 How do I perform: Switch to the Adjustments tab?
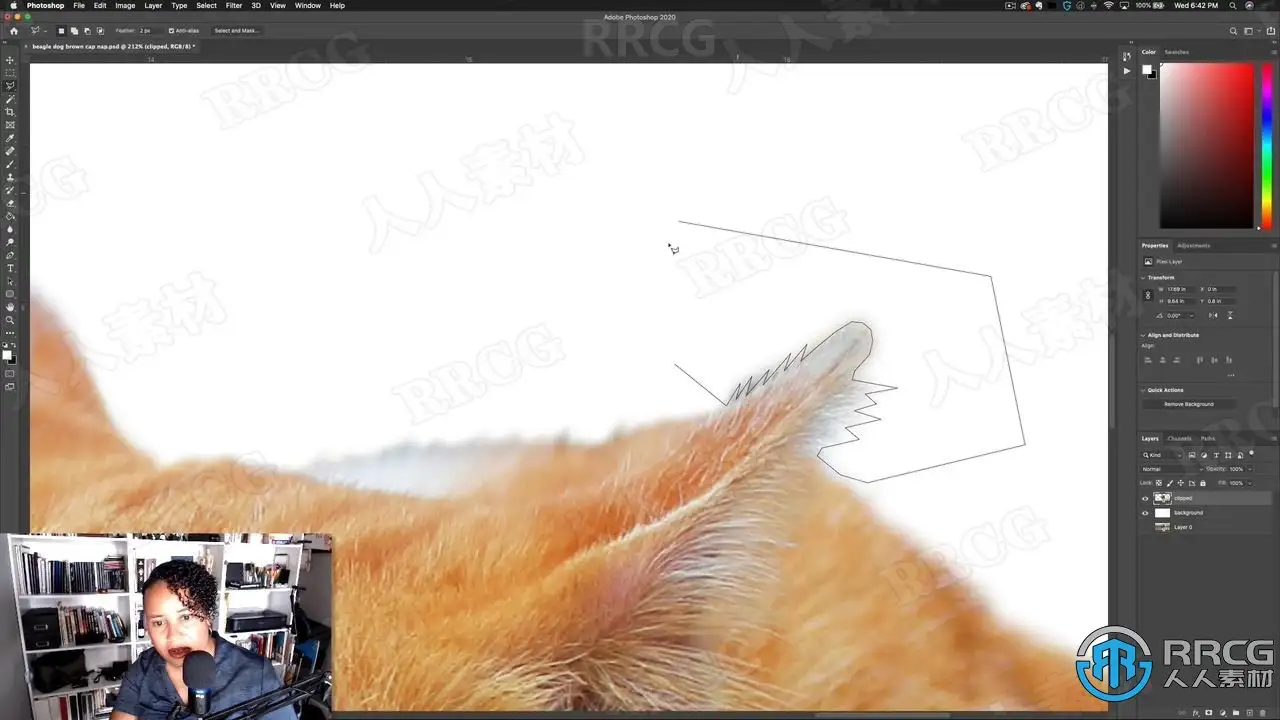(x=1193, y=245)
